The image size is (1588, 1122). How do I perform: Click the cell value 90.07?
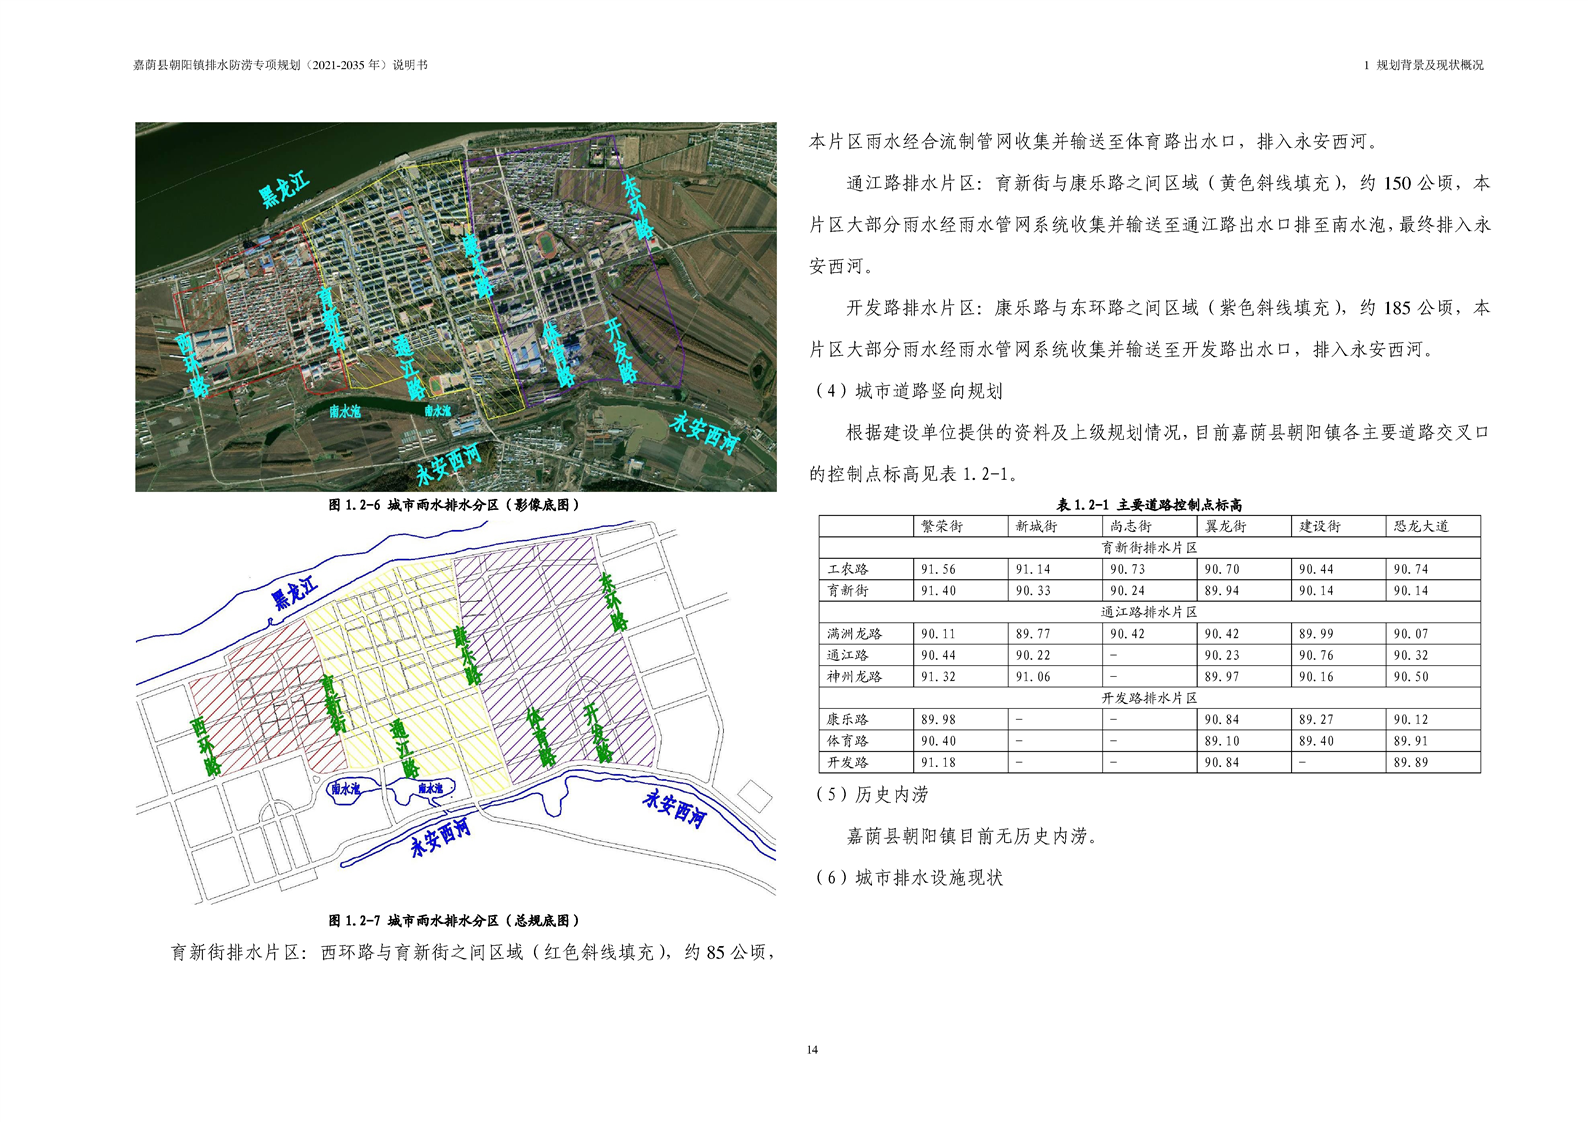[x=1411, y=634]
